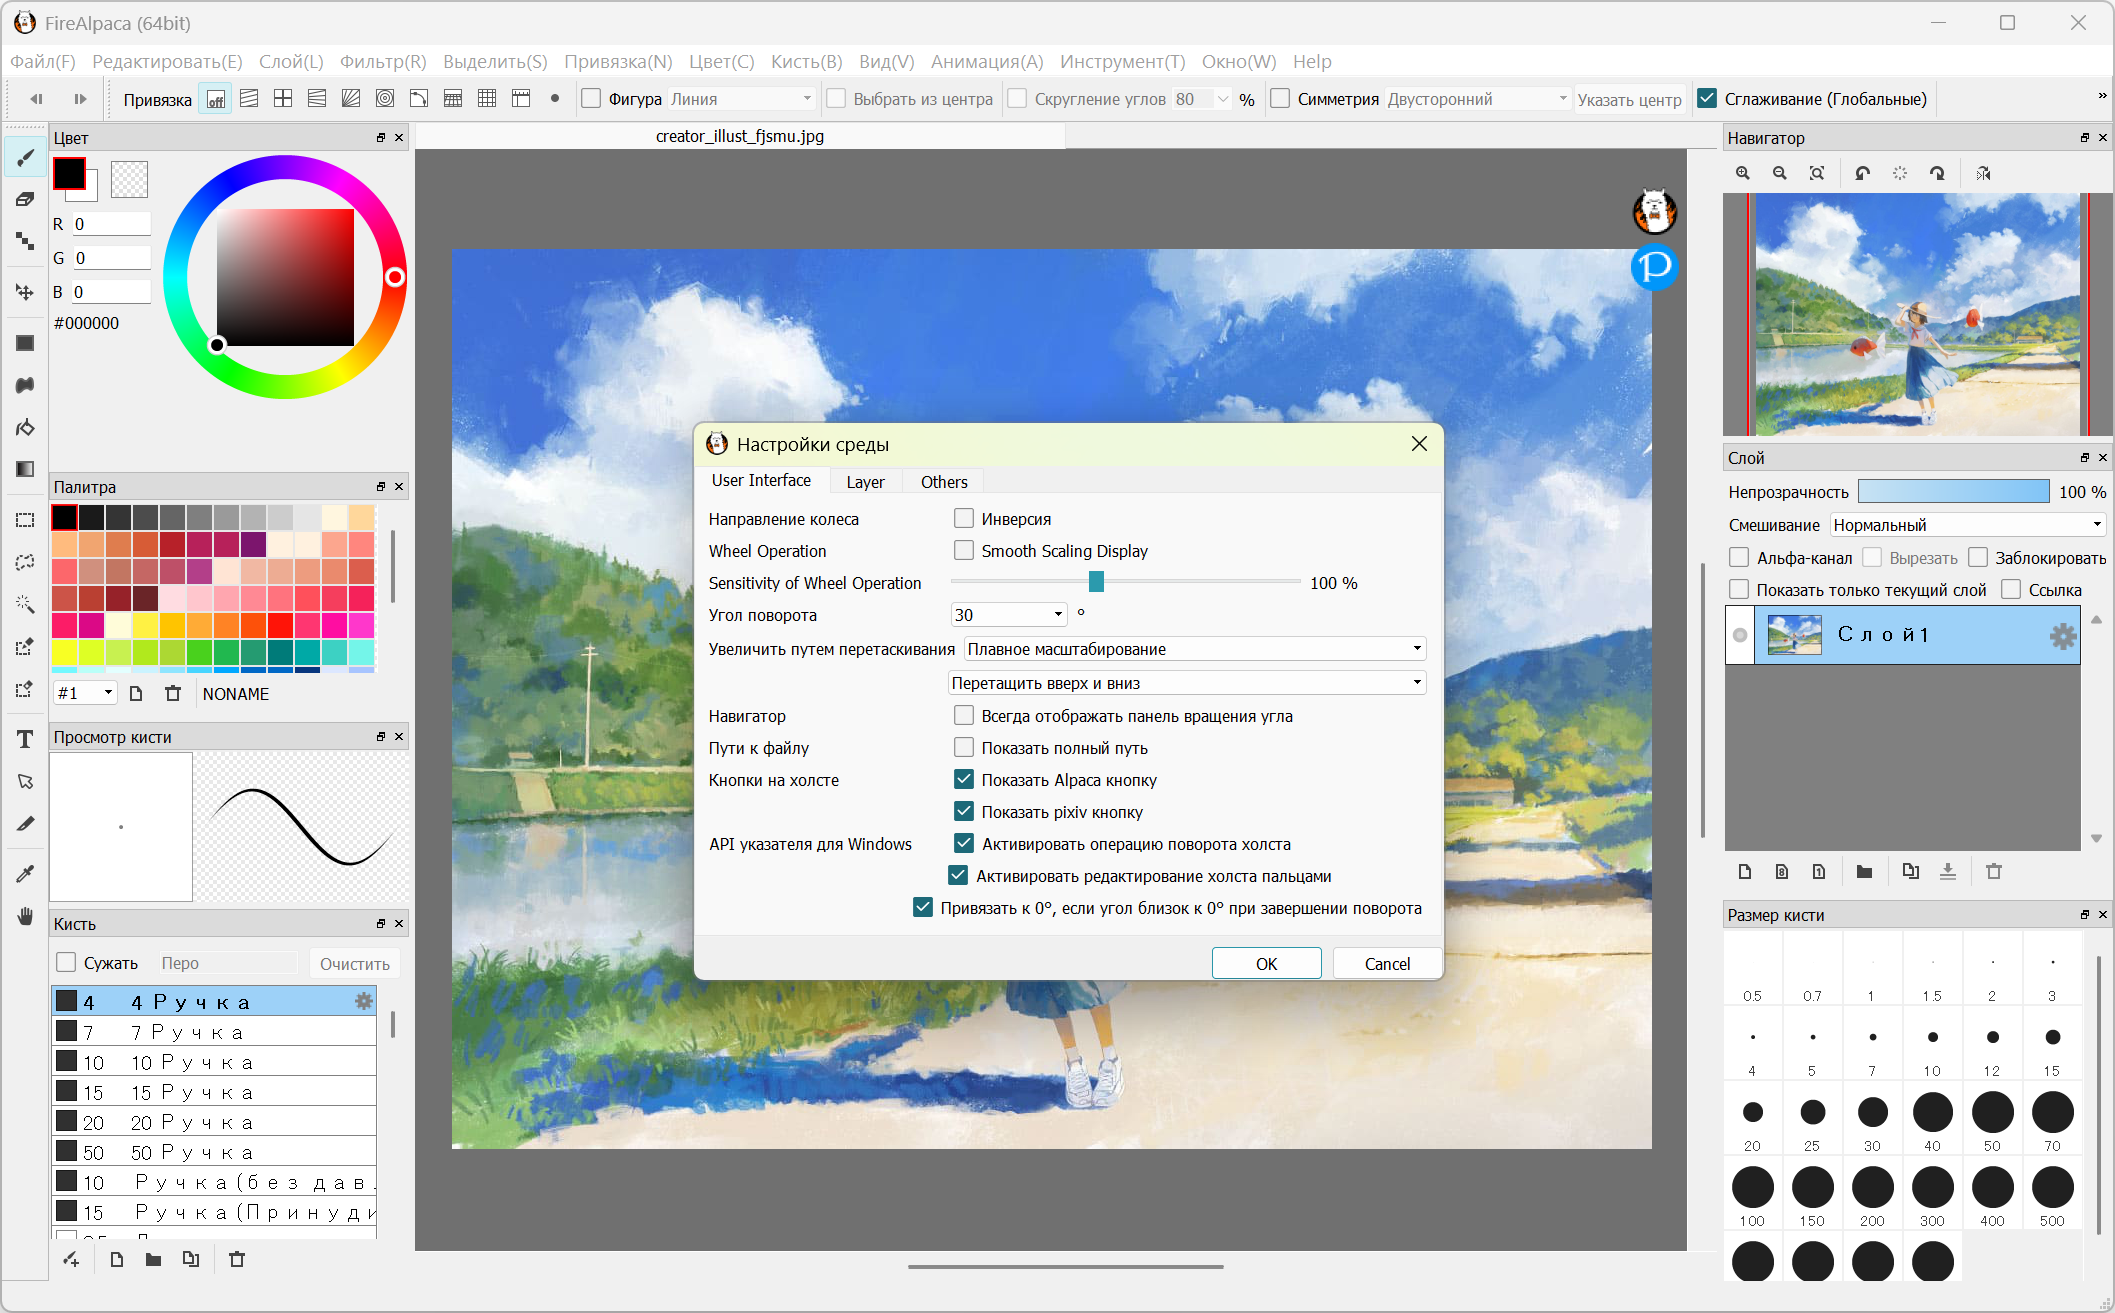Viewport: 2115px width, 1313px height.
Task: Open Layer 1 settings gear icon
Action: click(x=2062, y=636)
